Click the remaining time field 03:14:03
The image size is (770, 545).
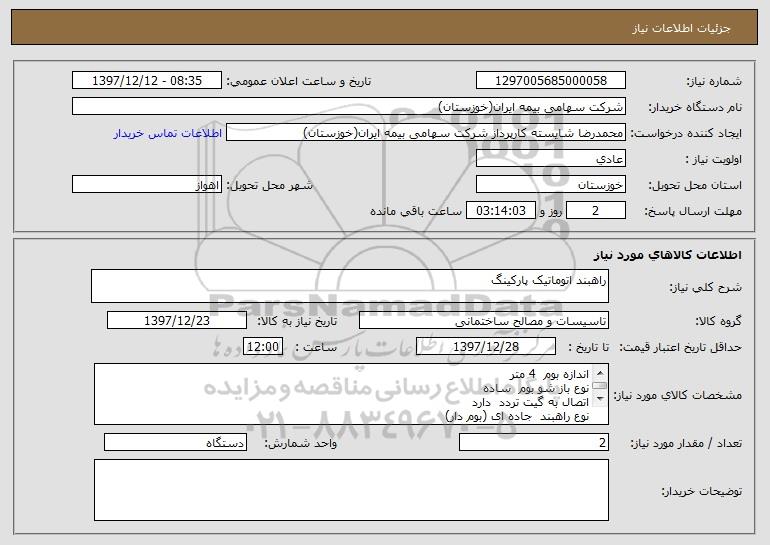(x=500, y=211)
